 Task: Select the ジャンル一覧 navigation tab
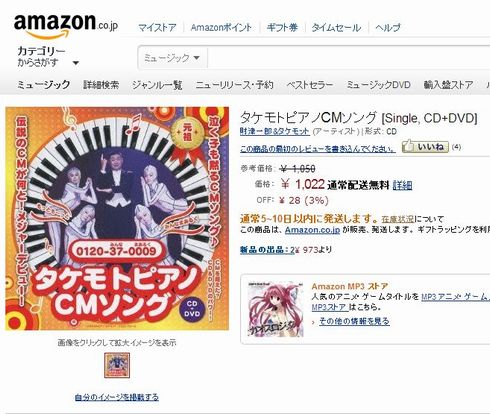(157, 85)
